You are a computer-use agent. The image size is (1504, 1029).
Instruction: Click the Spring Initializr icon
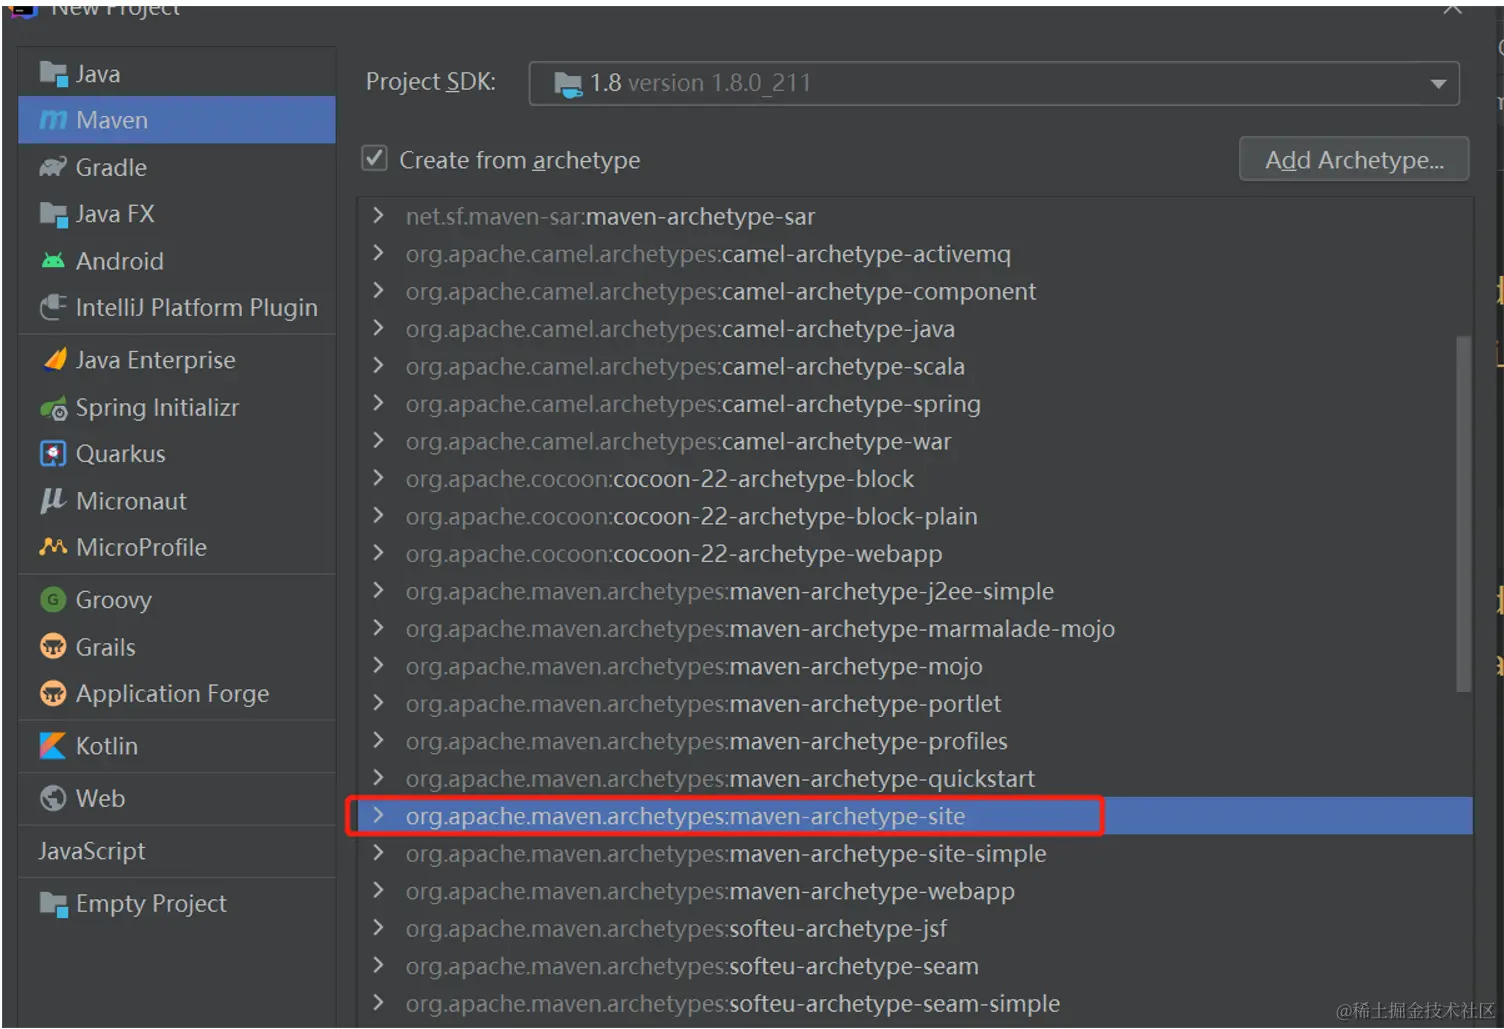[x=53, y=408]
